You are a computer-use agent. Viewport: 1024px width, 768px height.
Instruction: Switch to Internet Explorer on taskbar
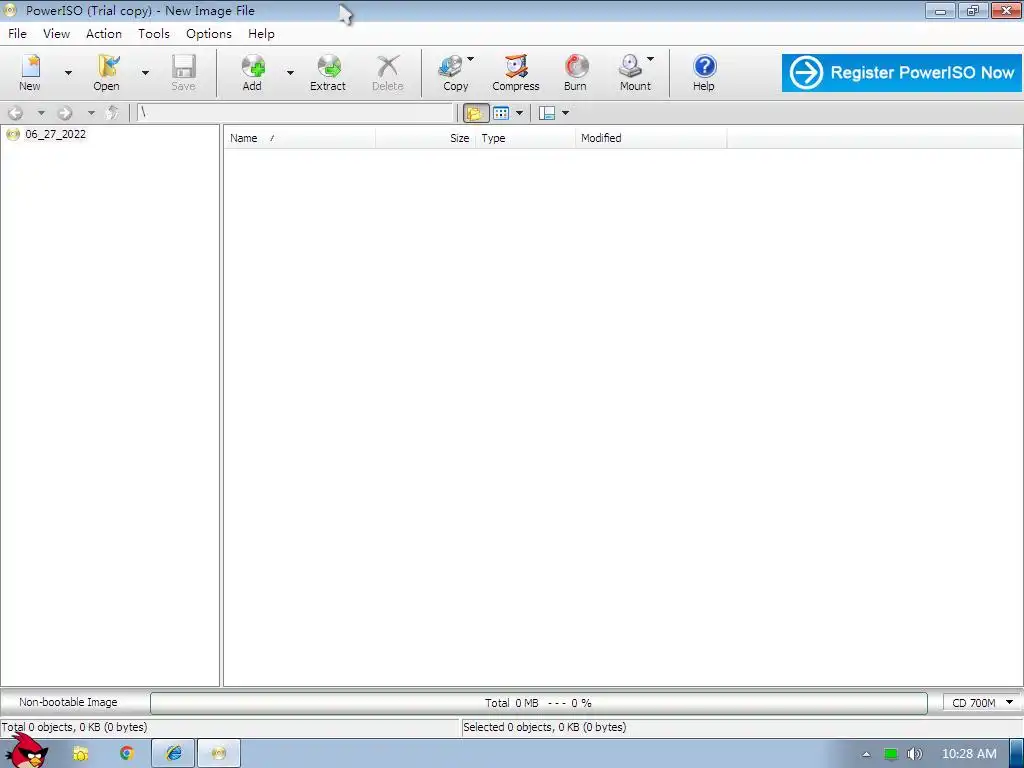(173, 754)
